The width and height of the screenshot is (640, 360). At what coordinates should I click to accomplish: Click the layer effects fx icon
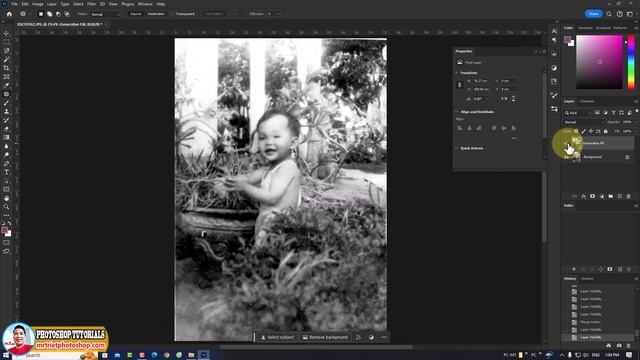coord(584,196)
